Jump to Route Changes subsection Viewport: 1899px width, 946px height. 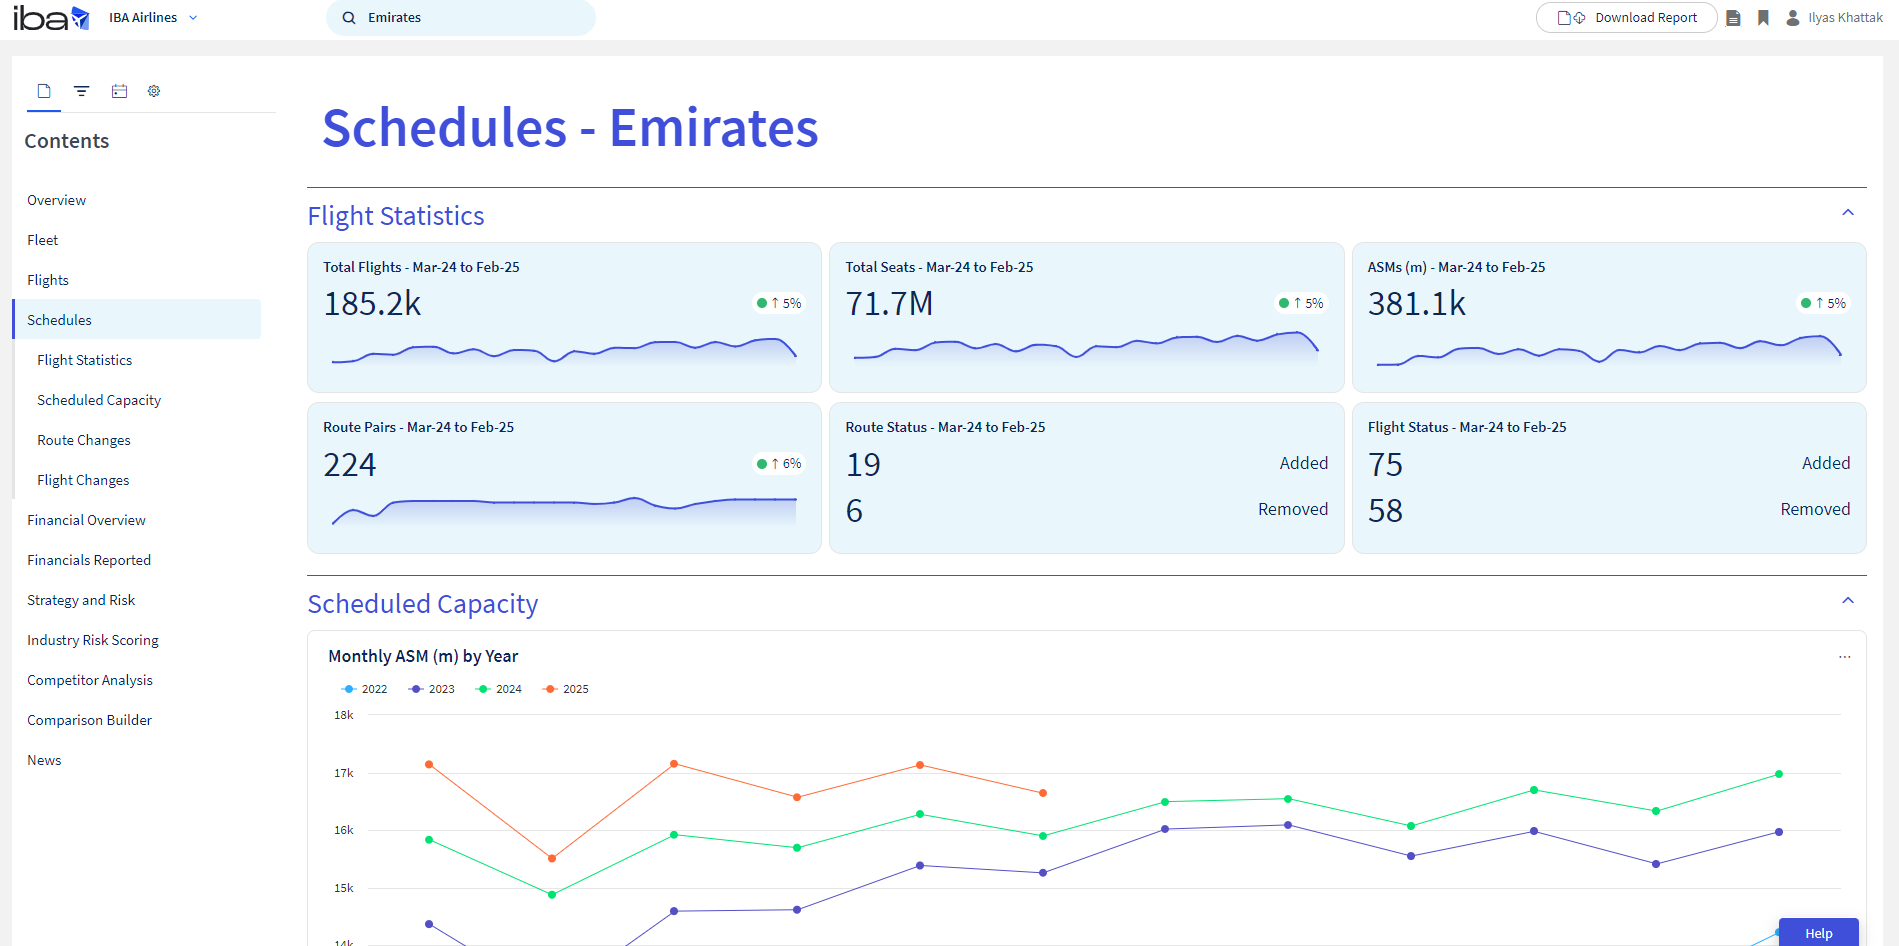[84, 440]
